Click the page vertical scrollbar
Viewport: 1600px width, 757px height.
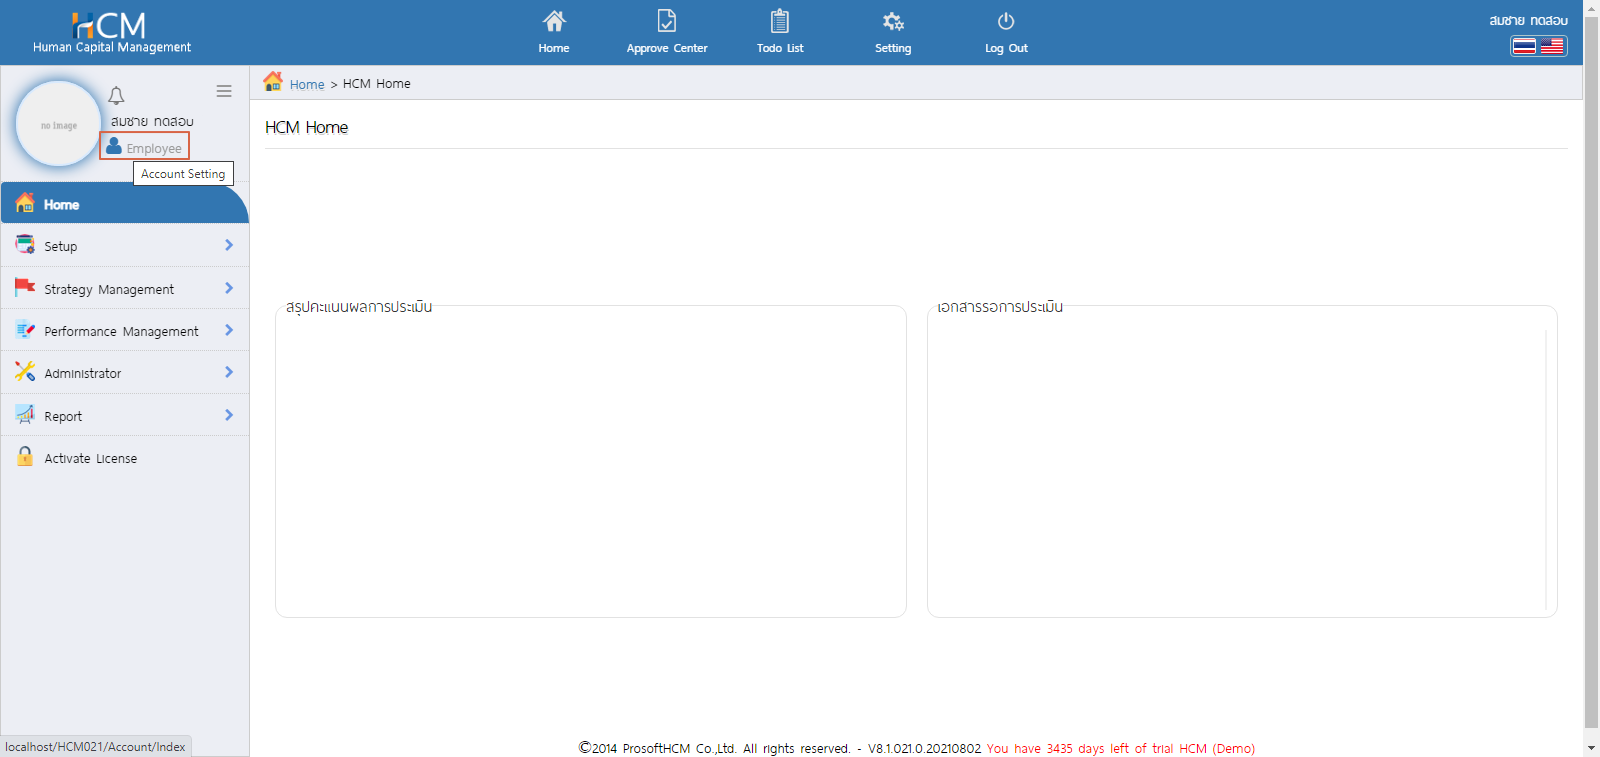(1591, 370)
